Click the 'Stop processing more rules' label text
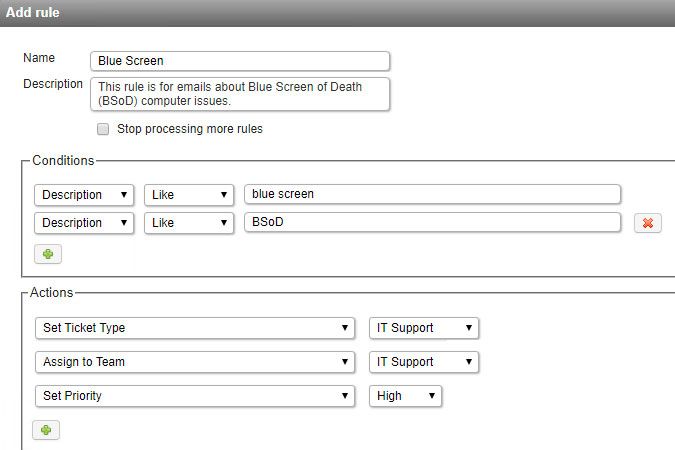Image resolution: width=675 pixels, height=450 pixels. pyautogui.click(x=190, y=129)
